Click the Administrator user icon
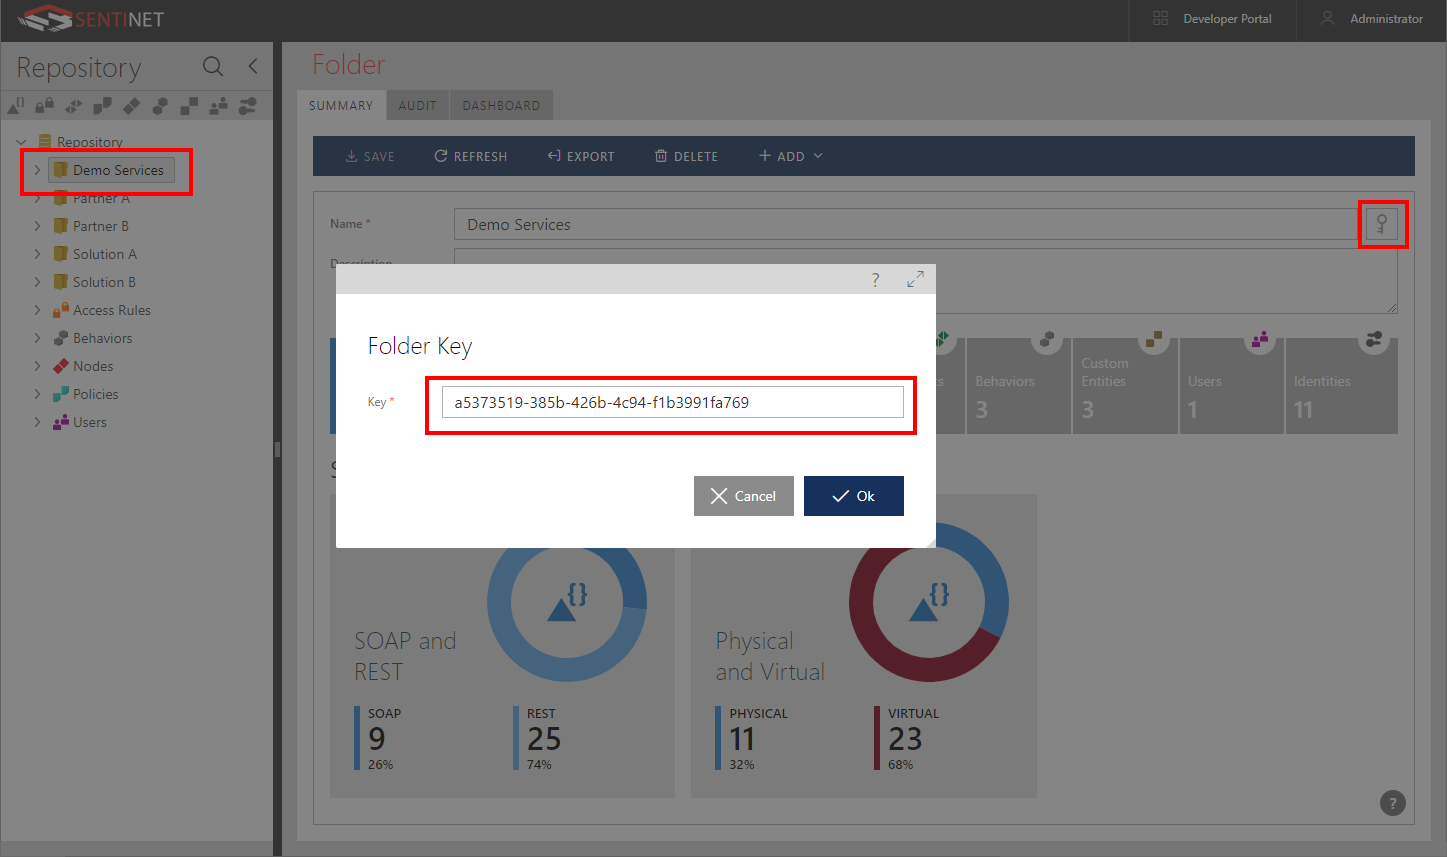1447x857 pixels. (1327, 19)
